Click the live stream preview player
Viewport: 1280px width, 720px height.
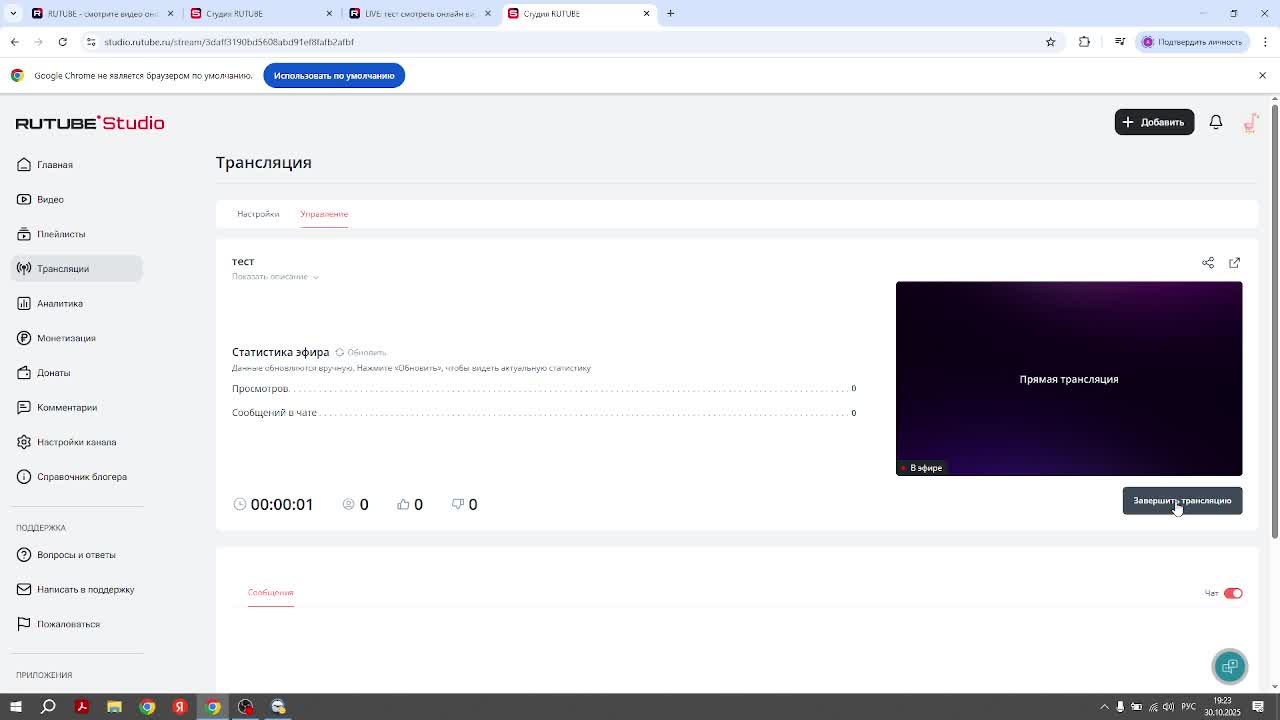pos(1069,379)
